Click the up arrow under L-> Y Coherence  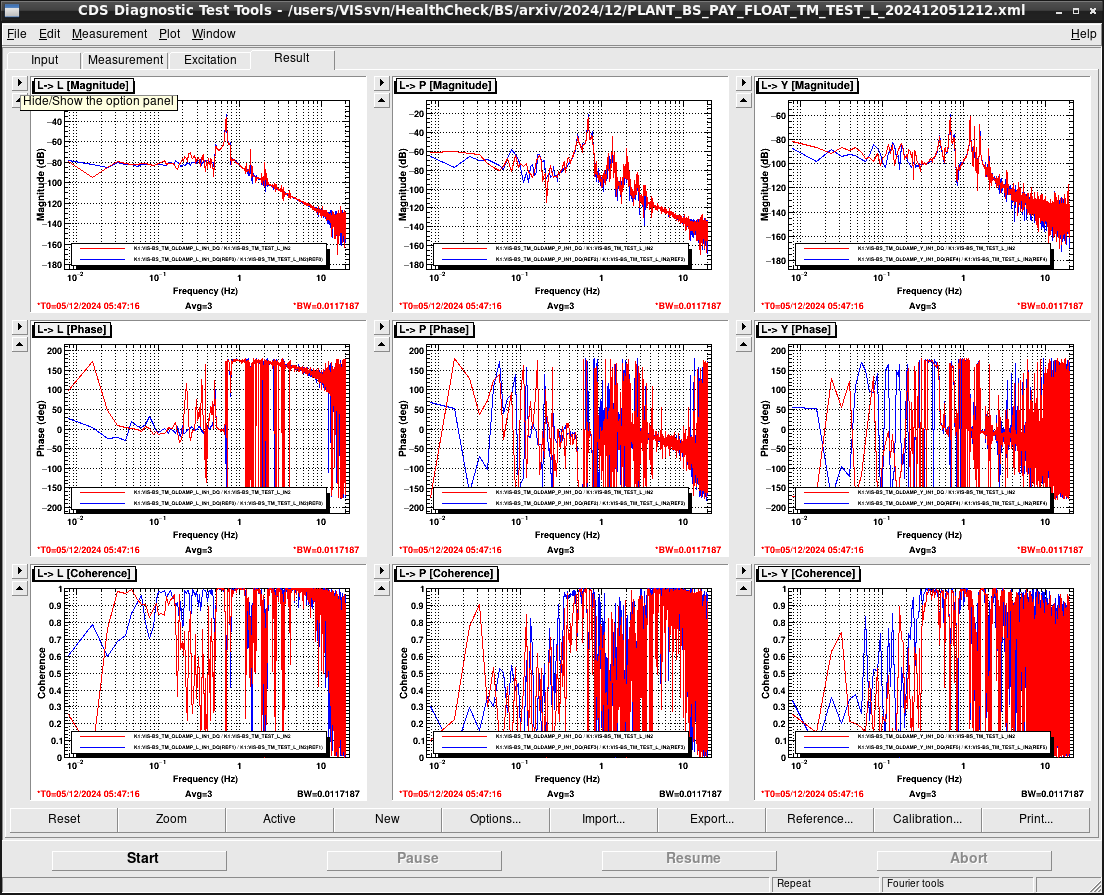click(744, 589)
